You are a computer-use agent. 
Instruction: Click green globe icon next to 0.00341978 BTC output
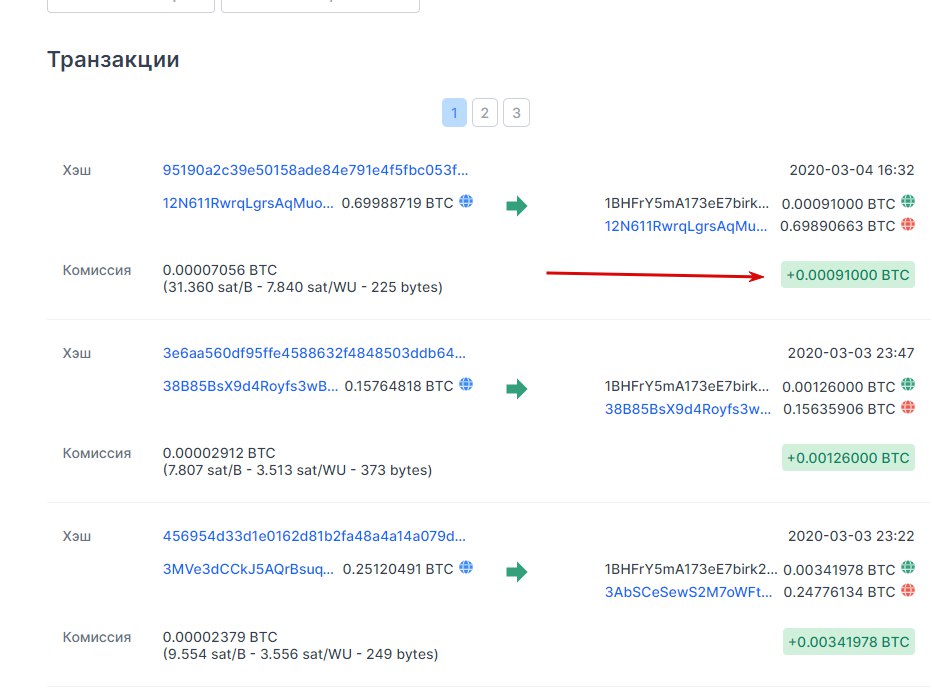(x=908, y=568)
